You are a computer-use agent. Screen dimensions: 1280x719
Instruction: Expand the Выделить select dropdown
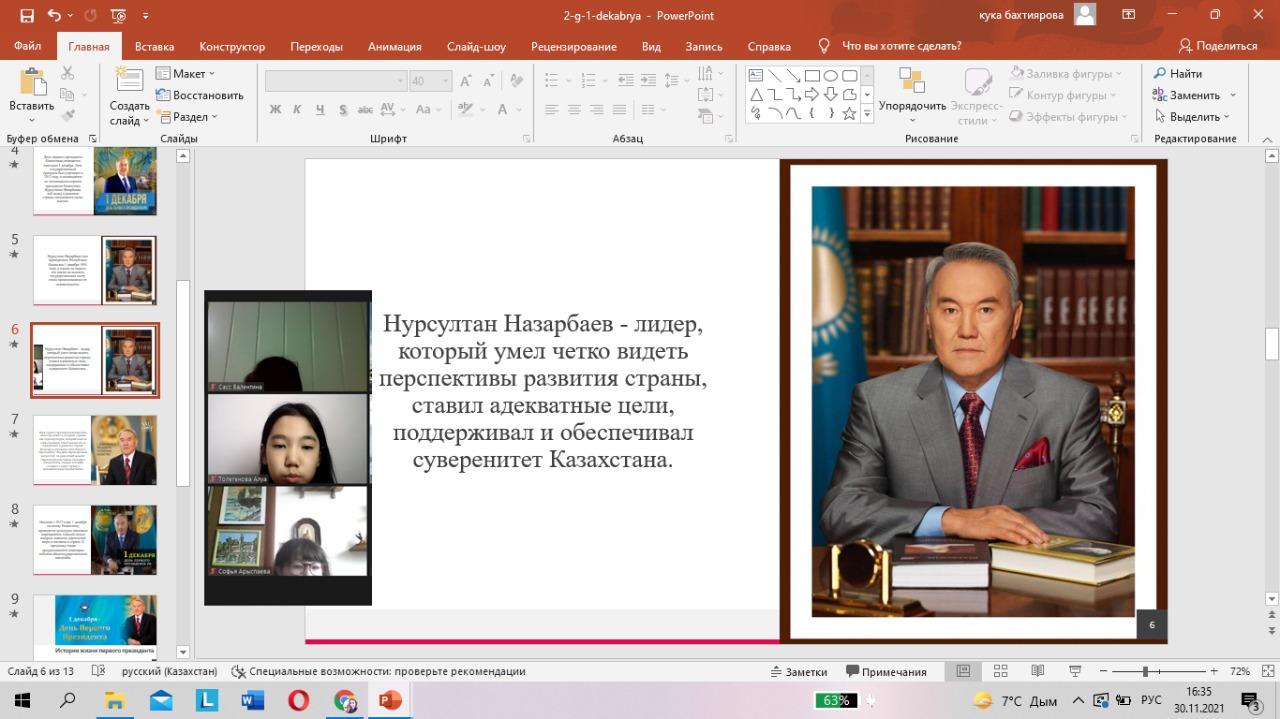pyautogui.click(x=1194, y=117)
